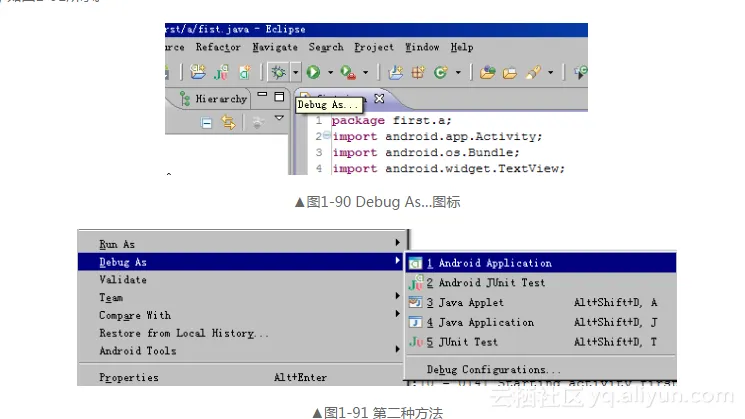Viewport: 745px width, 419px height.
Task: Click the New Android XML file icon
Action: pos(245,72)
